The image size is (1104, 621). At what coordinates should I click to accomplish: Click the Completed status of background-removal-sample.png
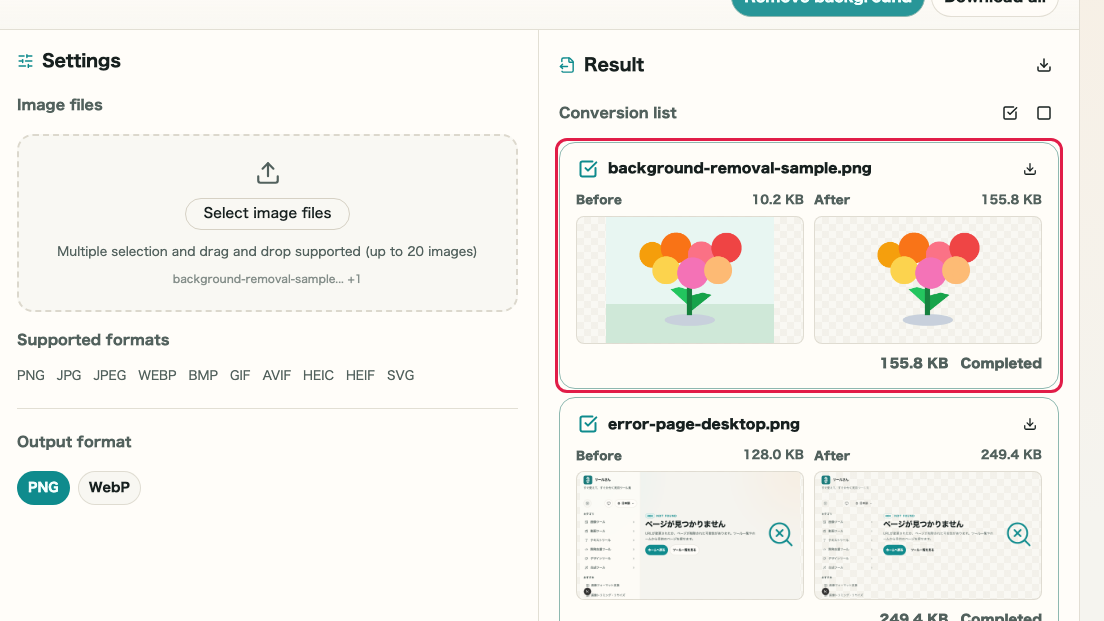click(x=1000, y=363)
